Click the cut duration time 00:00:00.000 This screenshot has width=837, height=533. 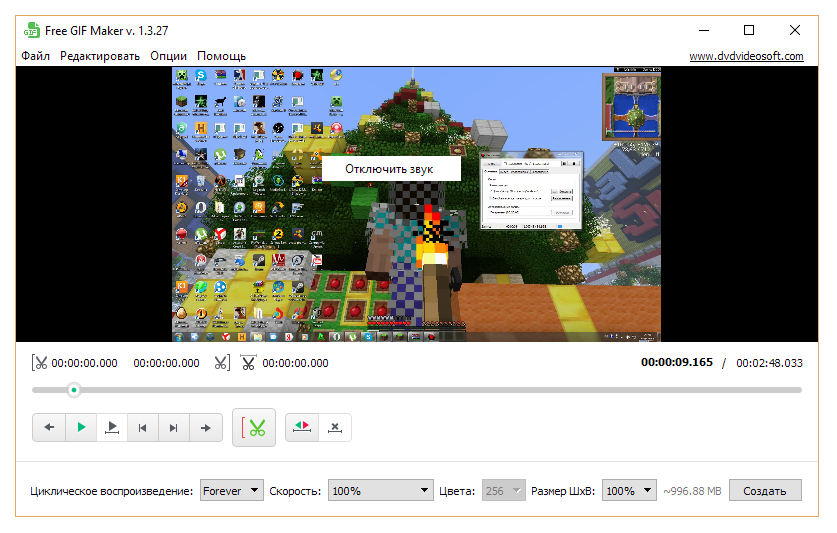tap(295, 363)
